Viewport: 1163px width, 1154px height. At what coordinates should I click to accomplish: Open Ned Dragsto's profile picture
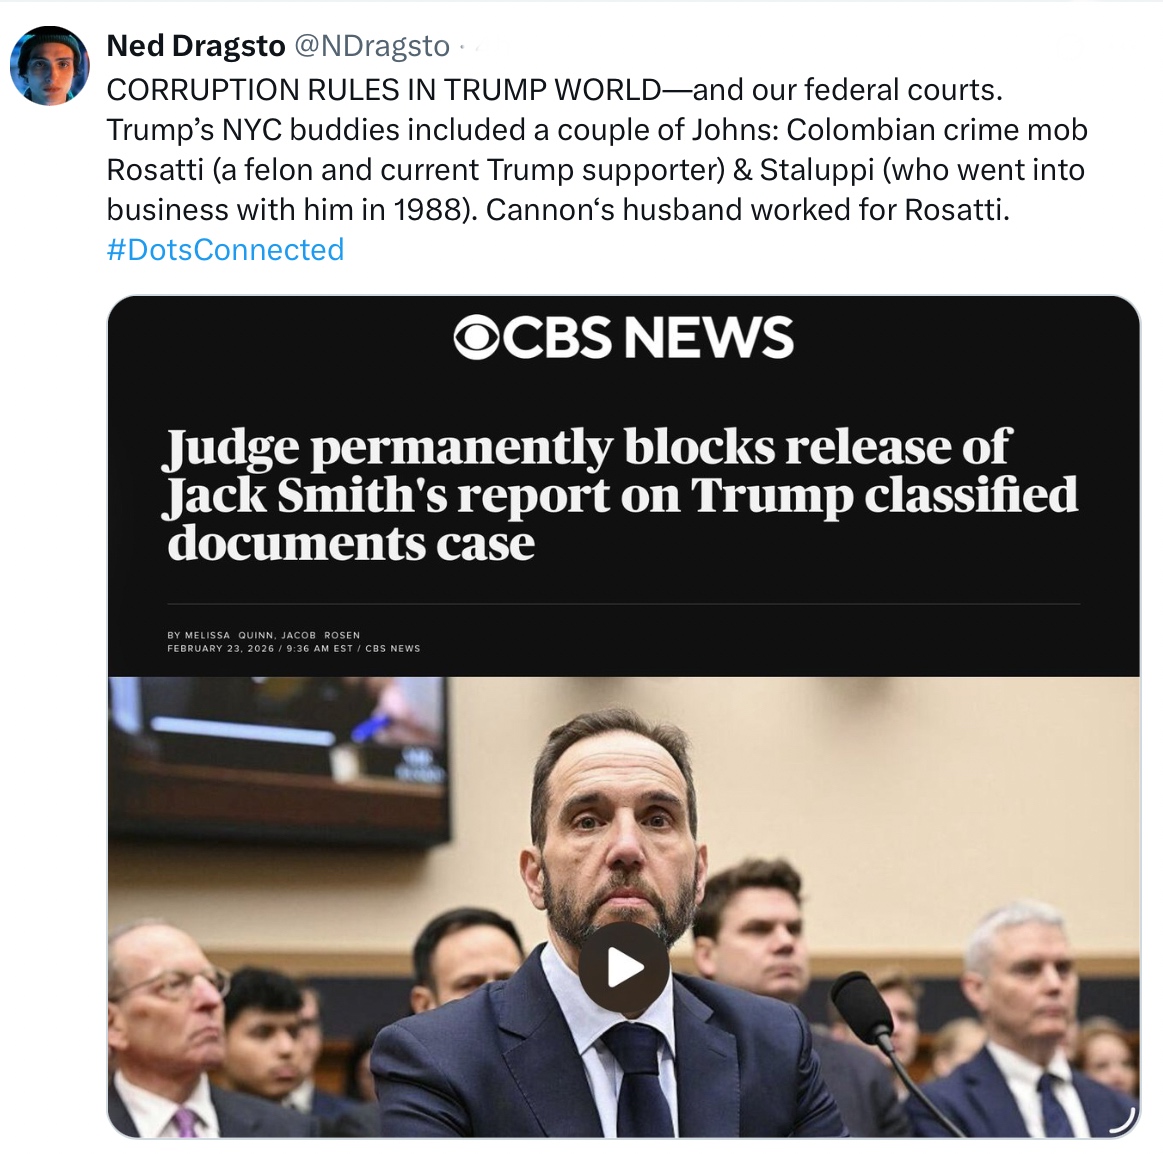(x=50, y=65)
